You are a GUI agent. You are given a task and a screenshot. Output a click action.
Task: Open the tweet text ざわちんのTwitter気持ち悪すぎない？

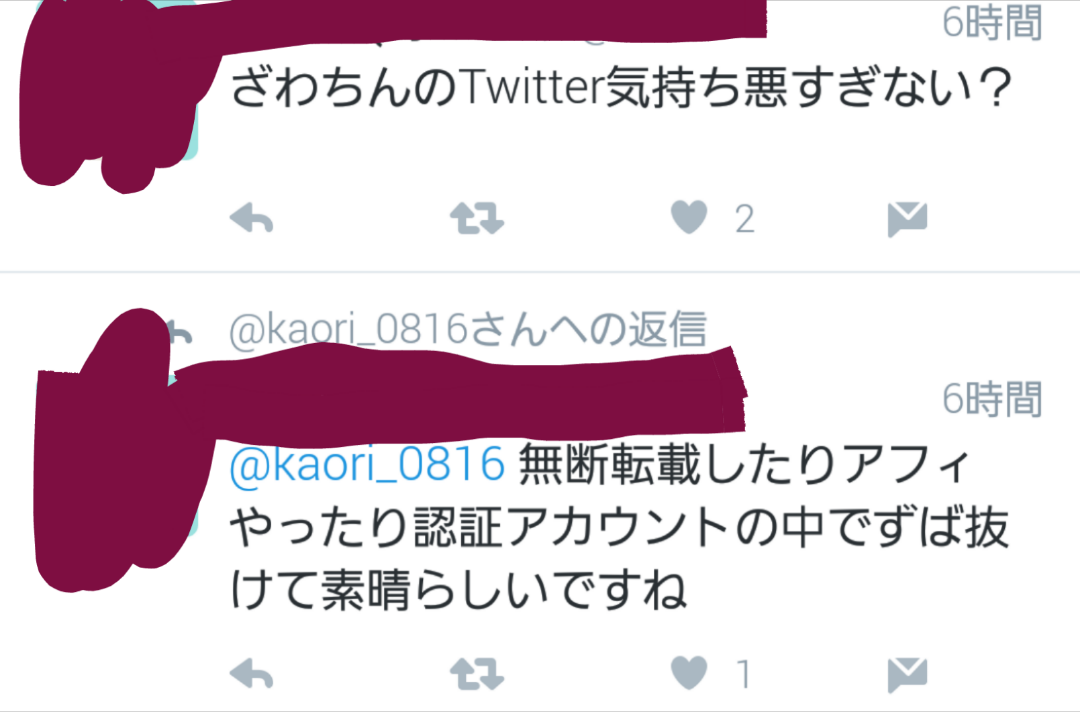pos(620,88)
